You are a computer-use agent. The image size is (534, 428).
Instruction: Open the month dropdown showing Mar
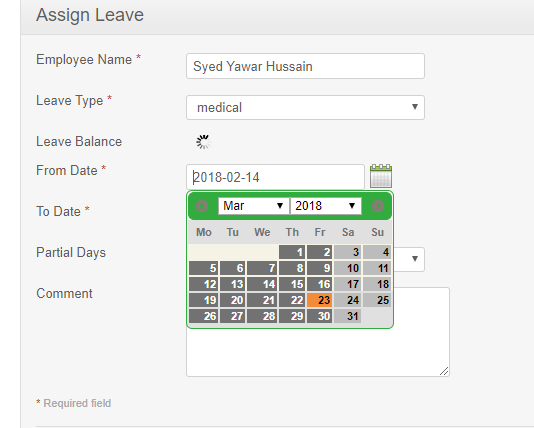coord(253,206)
